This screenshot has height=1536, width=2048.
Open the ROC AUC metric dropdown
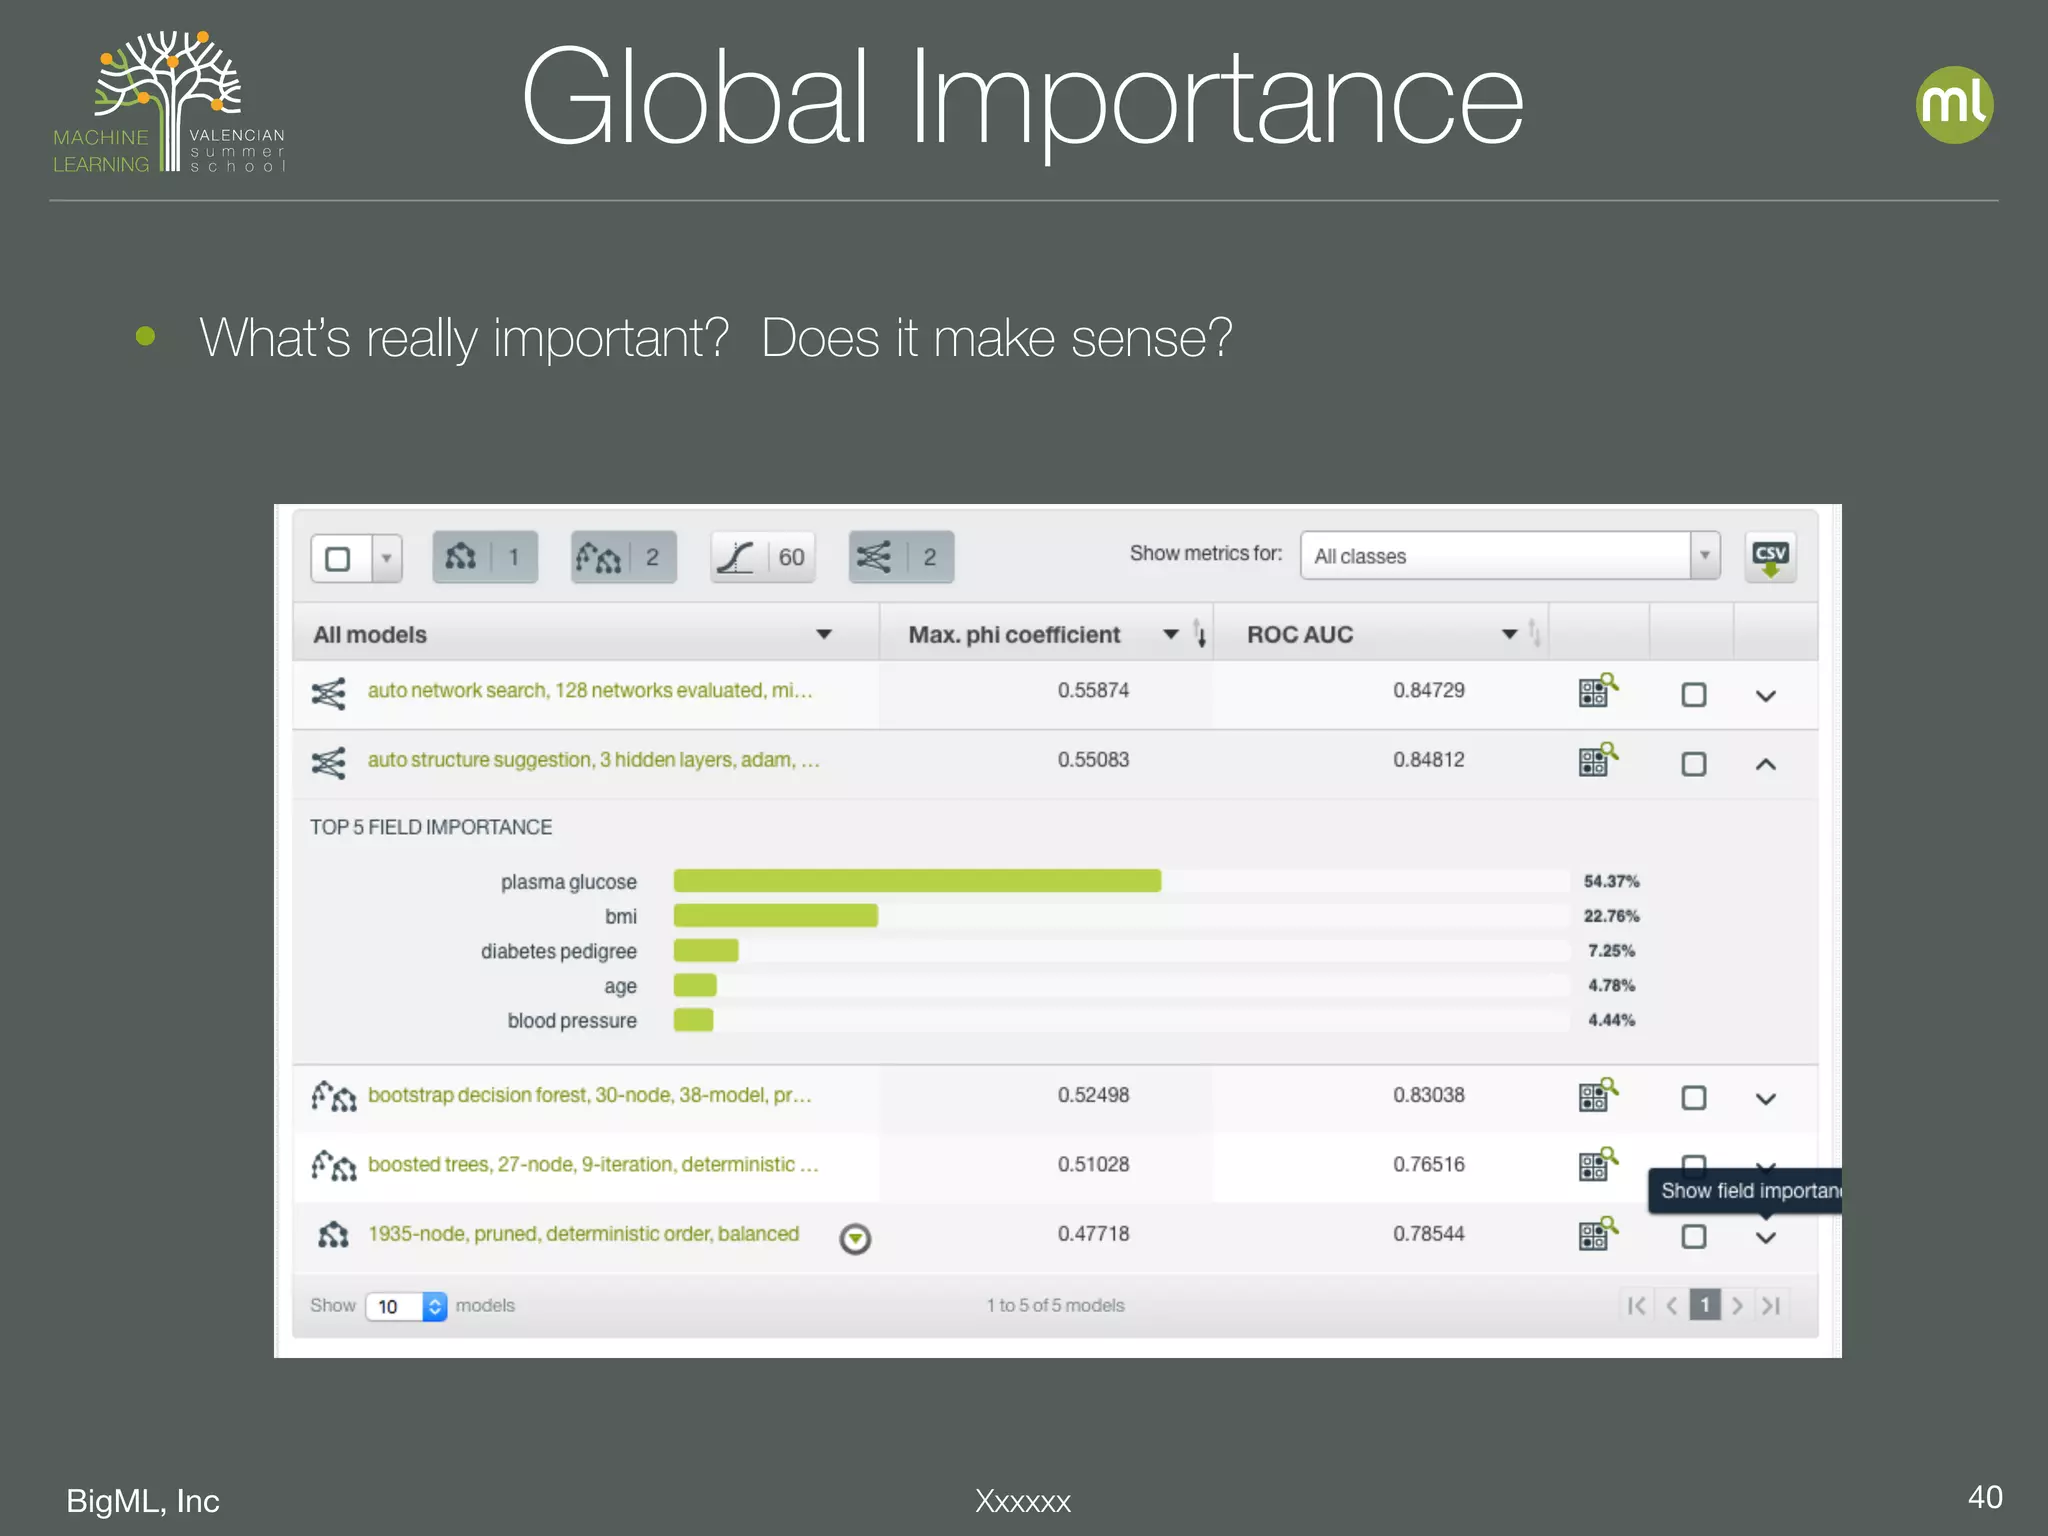click(x=1510, y=634)
